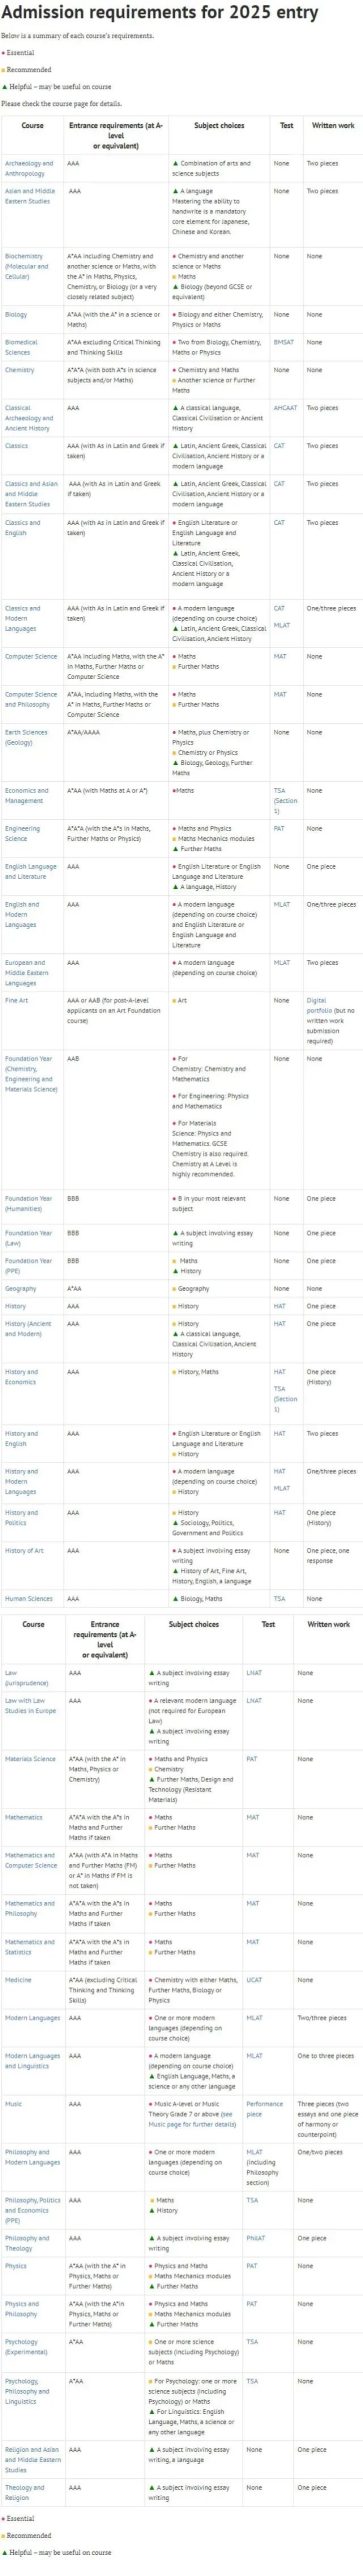The image size is (363, 2560).
Task: Open the Earth Sciences (Geology) course link
Action: point(26,737)
